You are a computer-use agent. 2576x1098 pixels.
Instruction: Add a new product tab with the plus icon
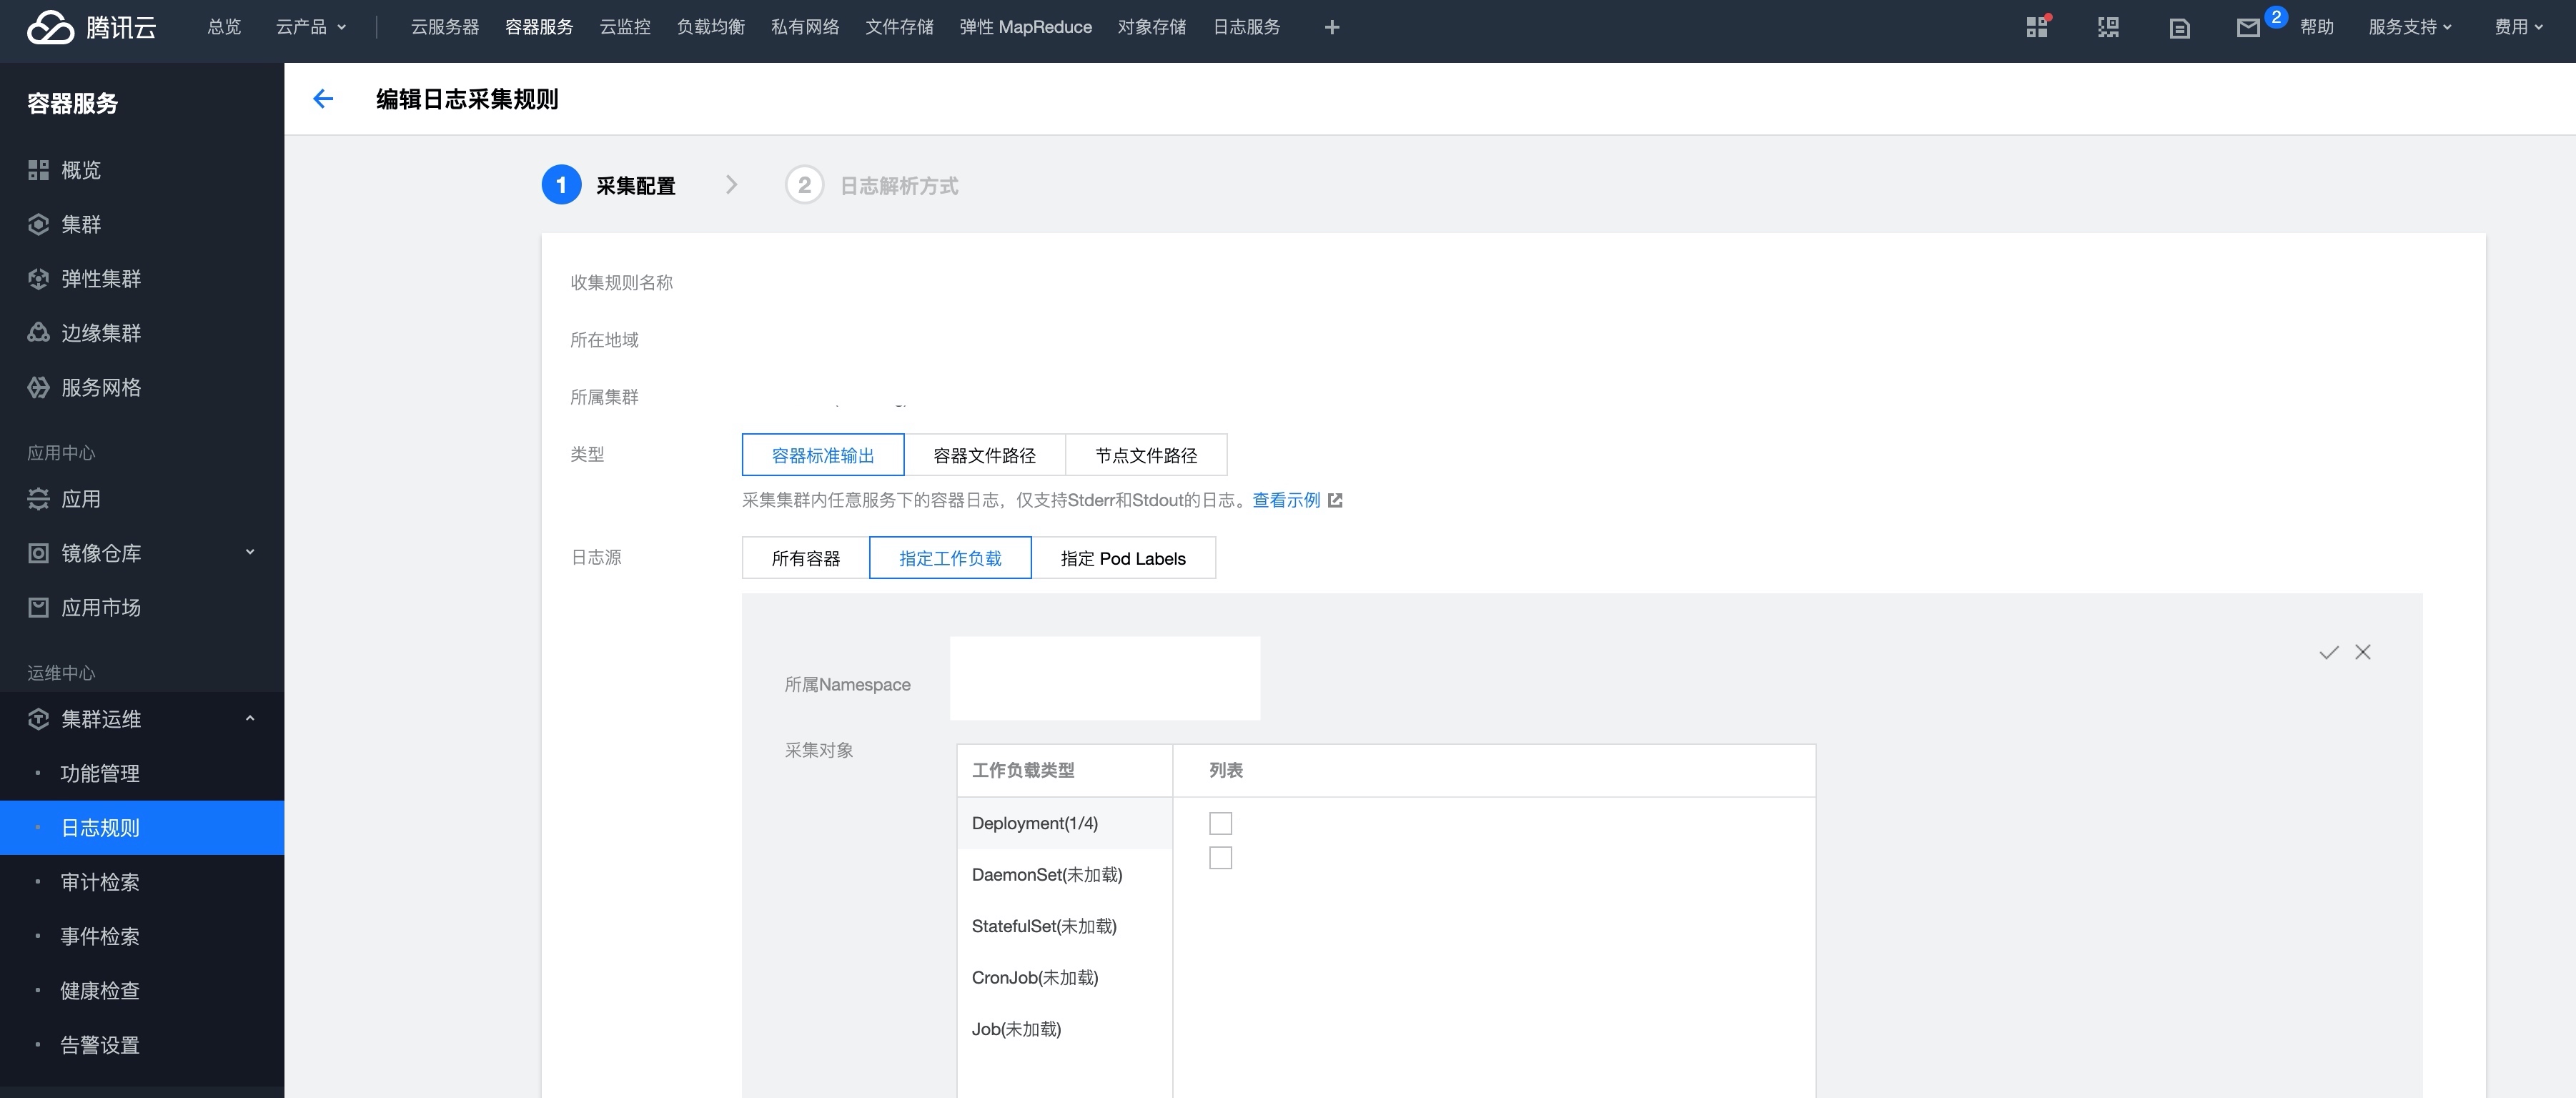[x=1332, y=27]
